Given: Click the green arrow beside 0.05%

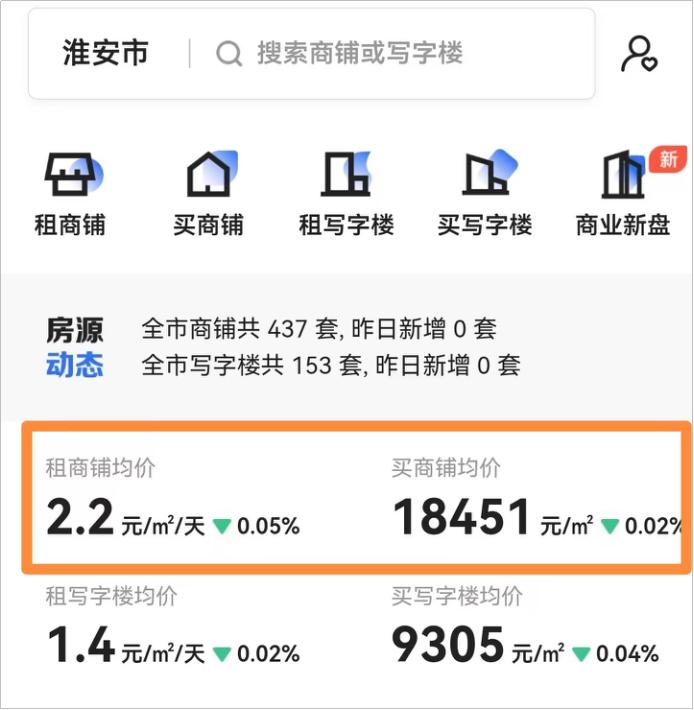Looking at the screenshot, I should [222, 526].
